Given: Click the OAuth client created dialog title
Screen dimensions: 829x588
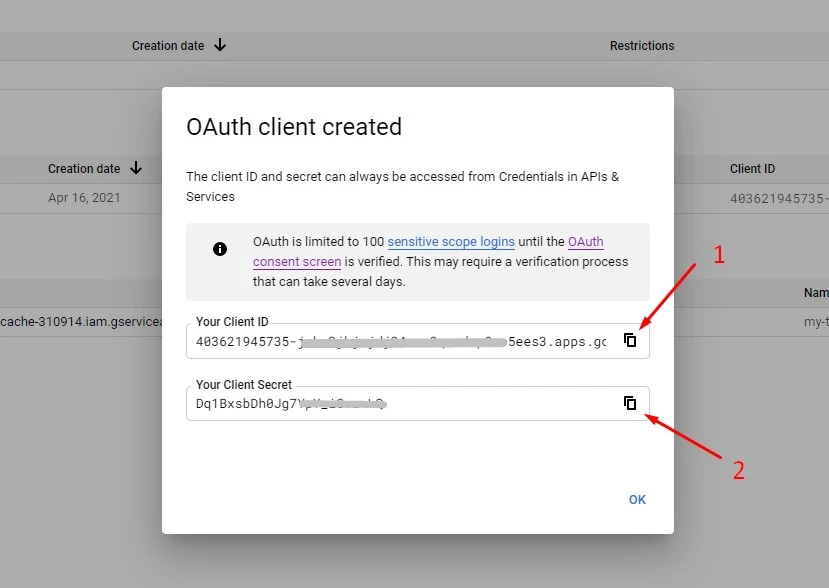Looking at the screenshot, I should (294, 127).
